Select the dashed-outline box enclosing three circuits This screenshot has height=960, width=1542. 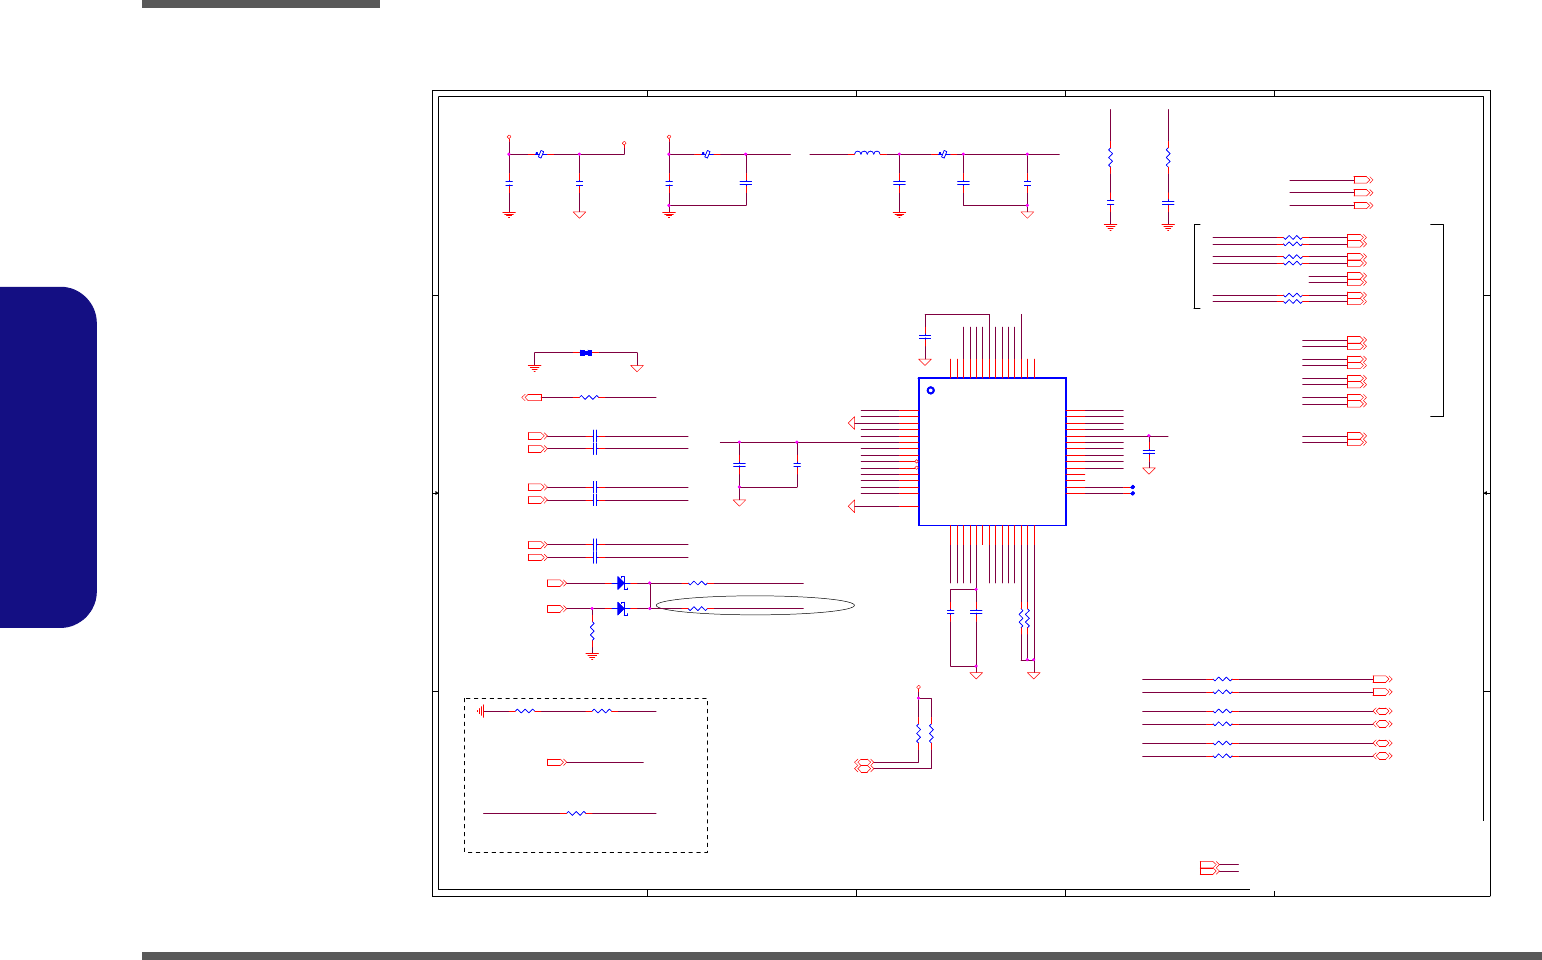[586, 775]
